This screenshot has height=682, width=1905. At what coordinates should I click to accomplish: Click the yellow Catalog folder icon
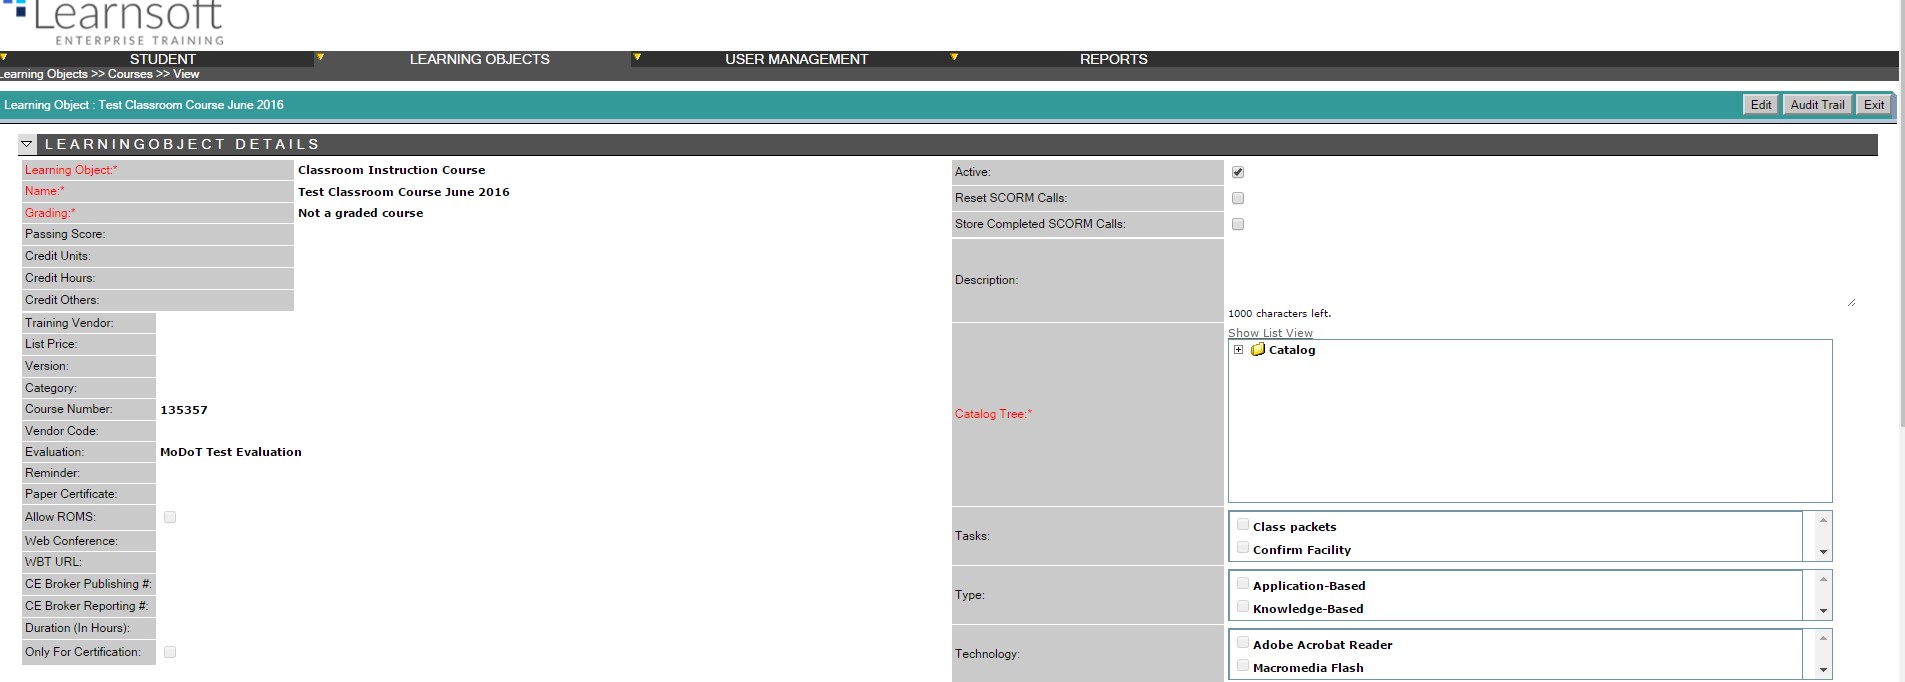click(1258, 350)
